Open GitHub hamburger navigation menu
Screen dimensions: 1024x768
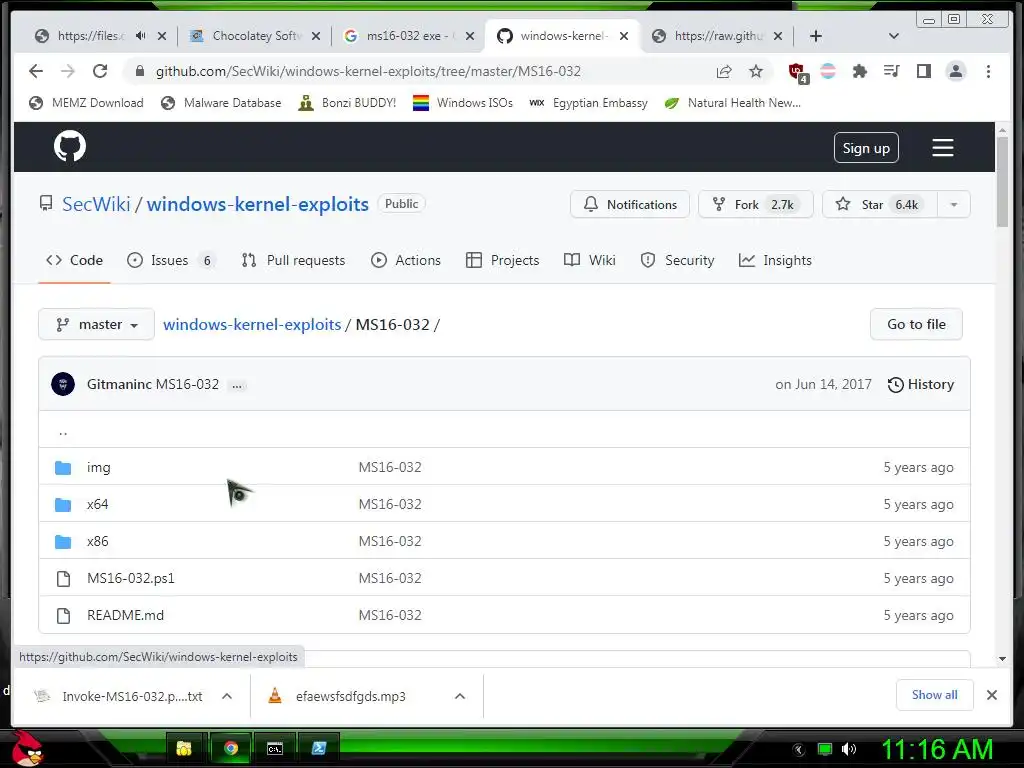point(942,148)
